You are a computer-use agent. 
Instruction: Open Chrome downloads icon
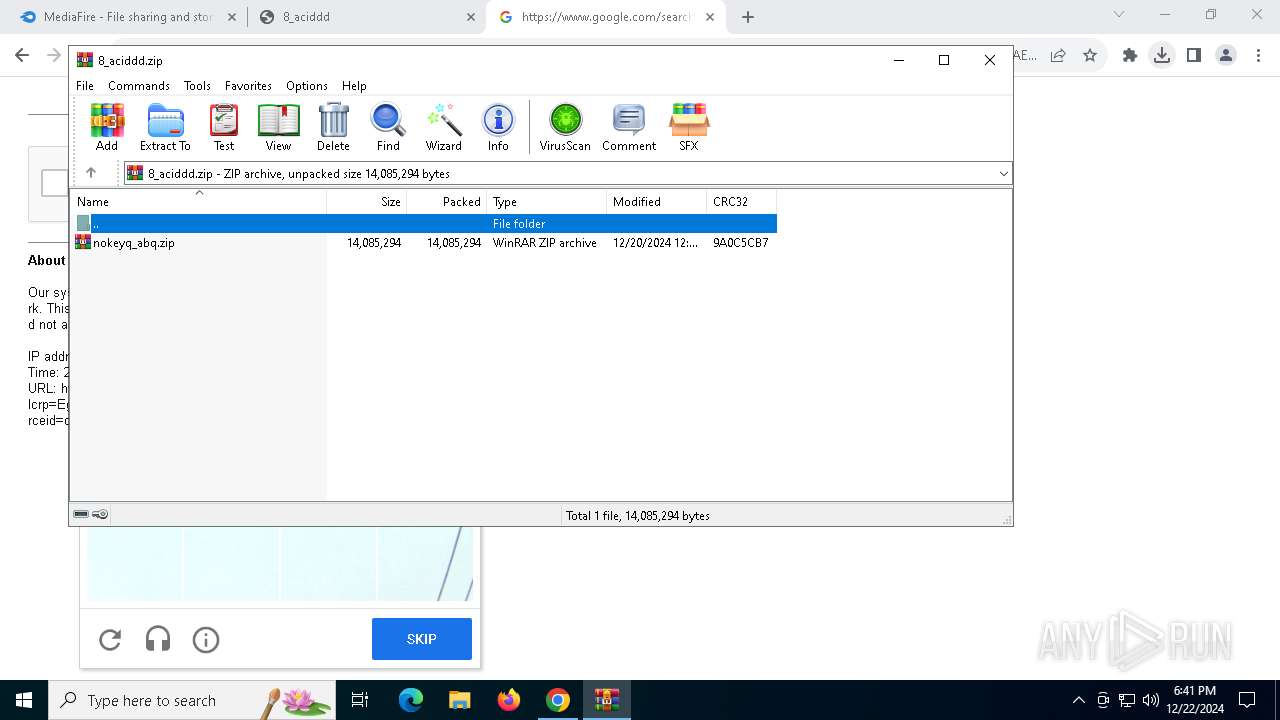1162,56
